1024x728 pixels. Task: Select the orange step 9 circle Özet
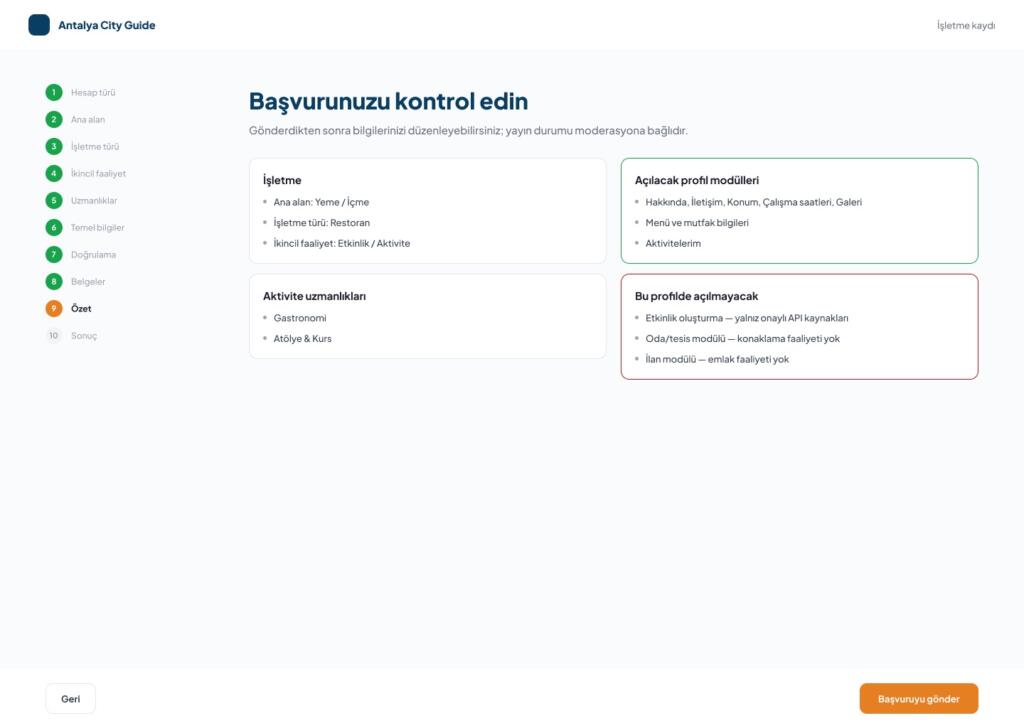pyautogui.click(x=54, y=308)
